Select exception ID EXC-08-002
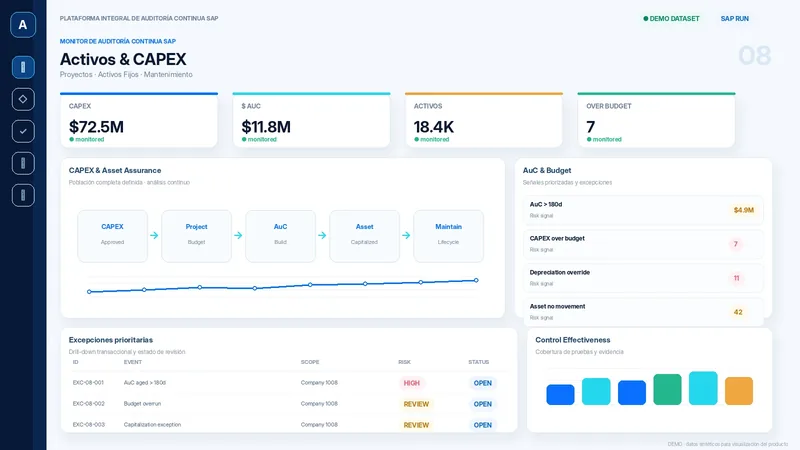 click(88, 404)
